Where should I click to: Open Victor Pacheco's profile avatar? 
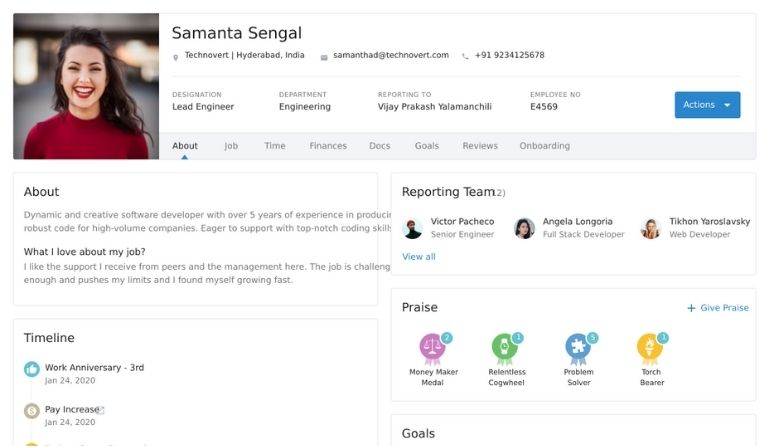[x=412, y=228]
